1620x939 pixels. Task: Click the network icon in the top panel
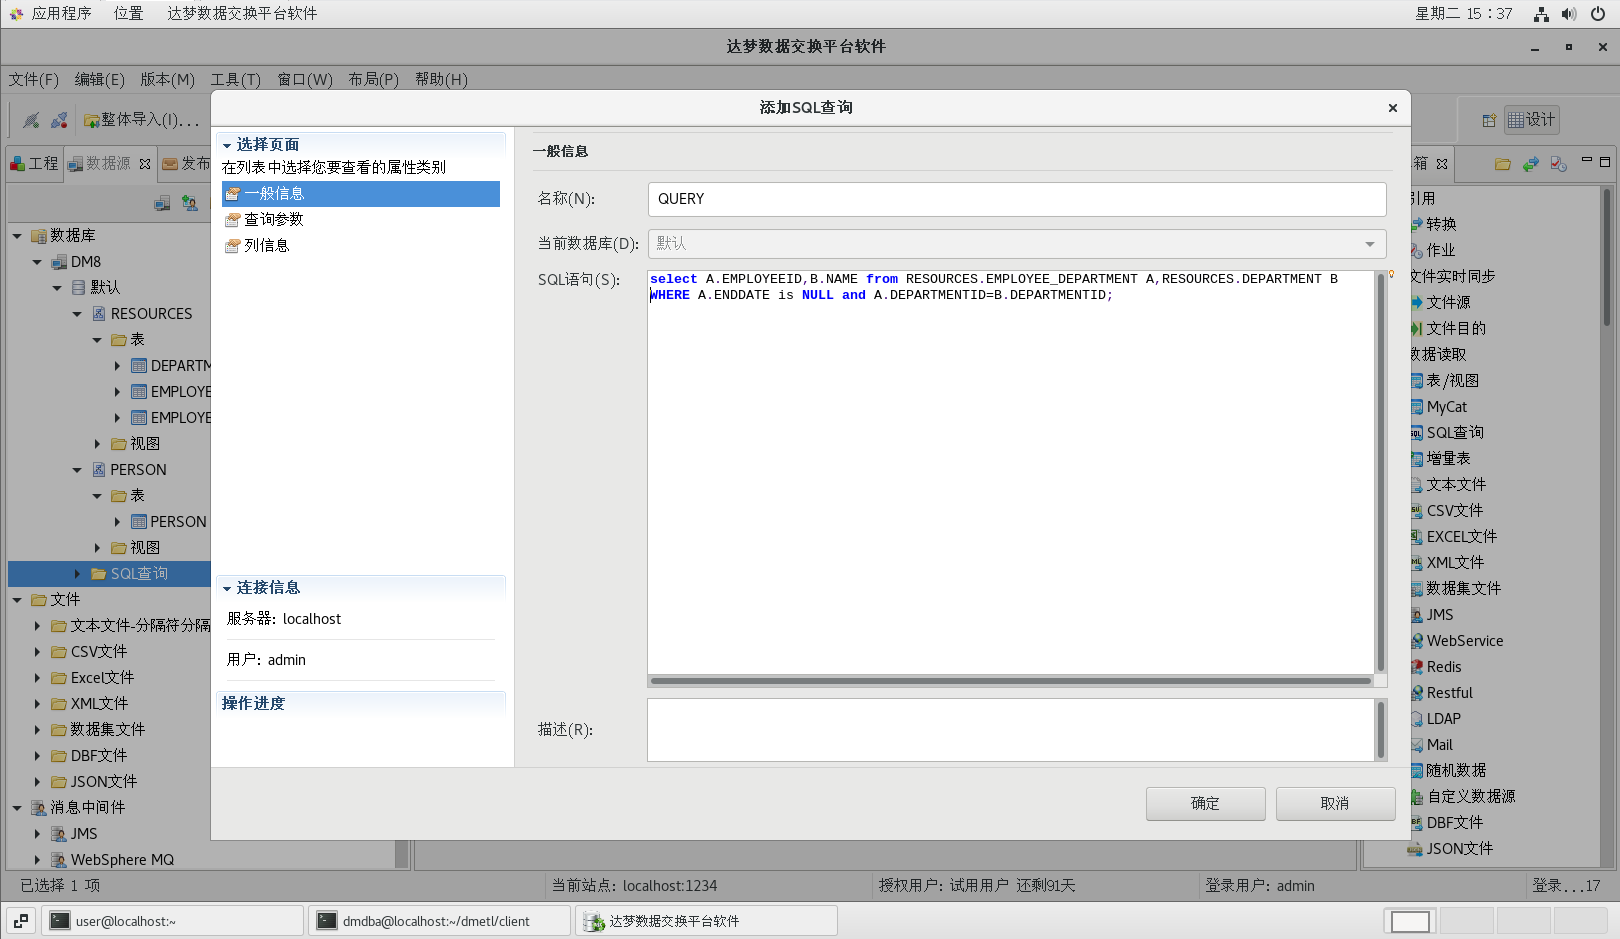coord(1541,14)
